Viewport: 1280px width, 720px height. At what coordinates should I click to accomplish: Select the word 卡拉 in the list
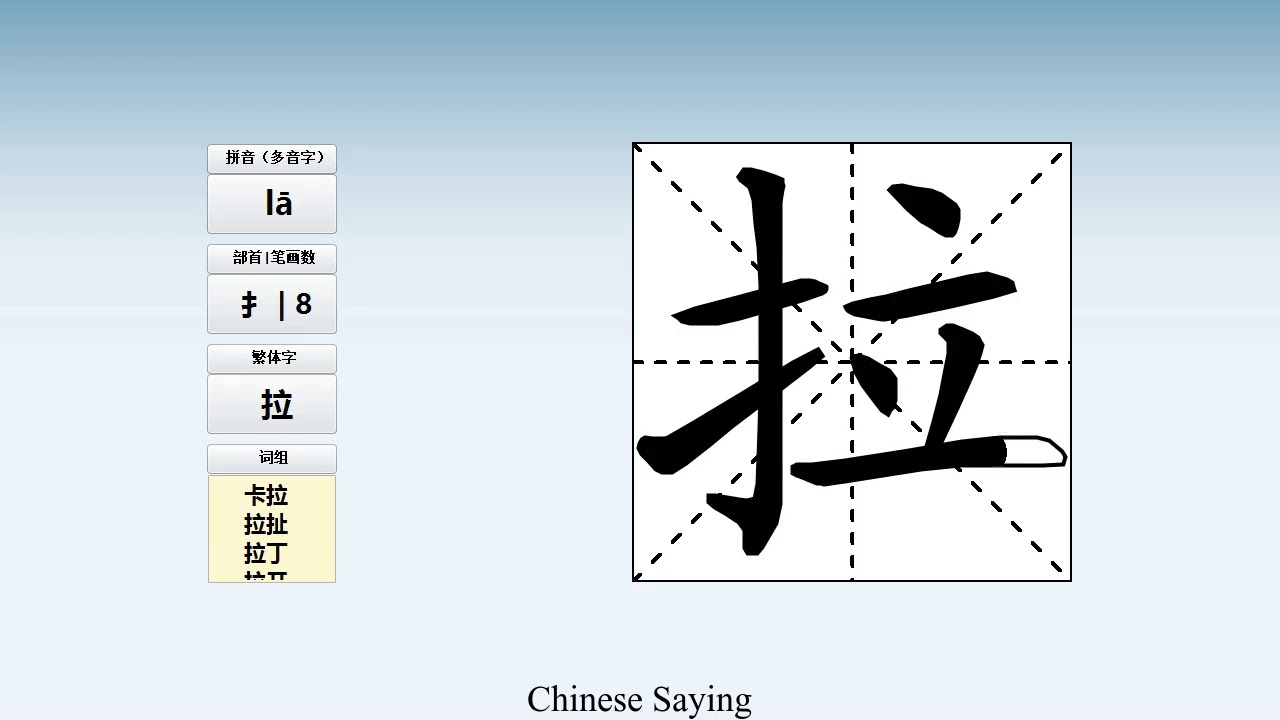click(266, 496)
